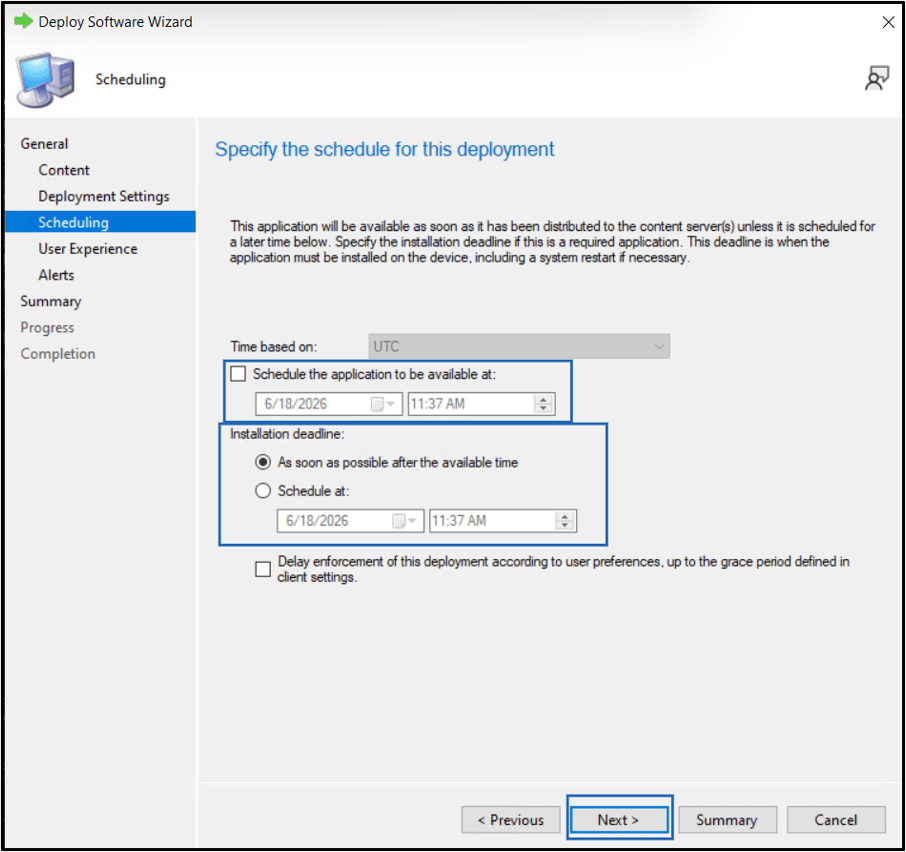Screen dimensions: 906x852
Task: Open the Content wizard page
Action: click(64, 170)
